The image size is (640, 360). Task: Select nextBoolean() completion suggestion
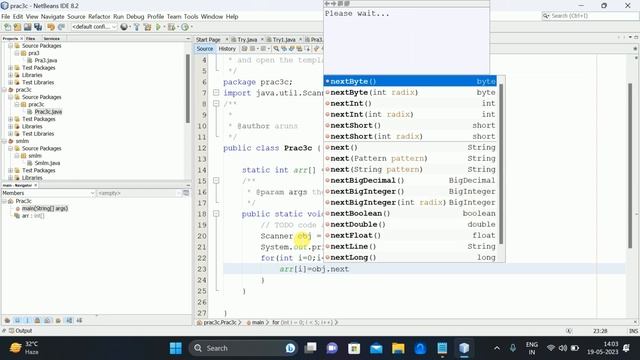410,213
